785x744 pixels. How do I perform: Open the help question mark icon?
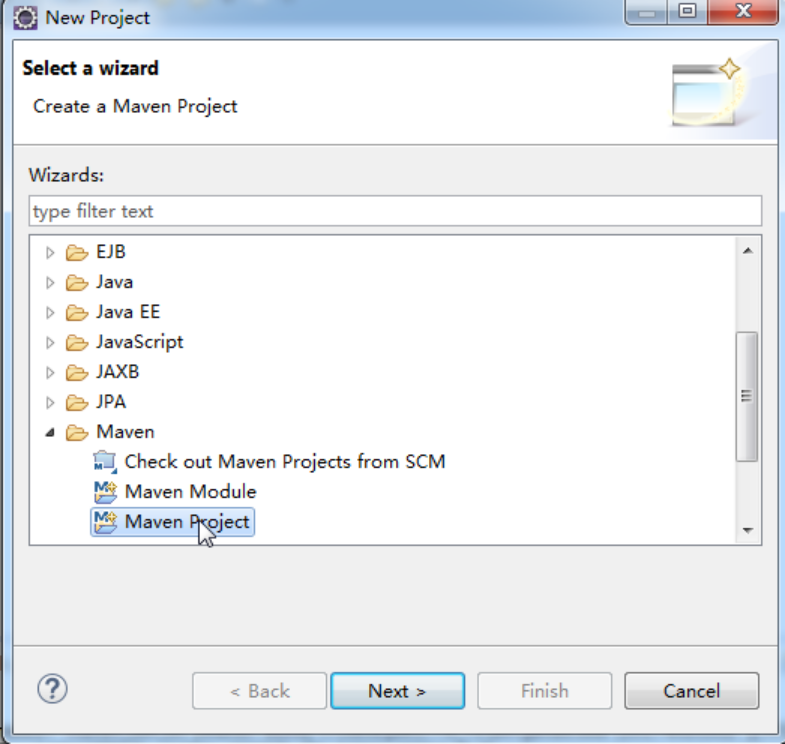click(x=52, y=689)
